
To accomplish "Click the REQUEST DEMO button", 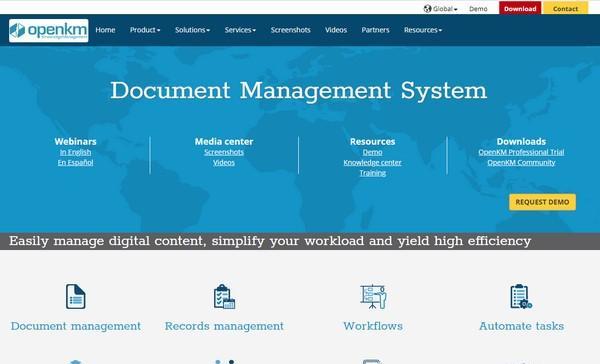I will tap(542, 202).
